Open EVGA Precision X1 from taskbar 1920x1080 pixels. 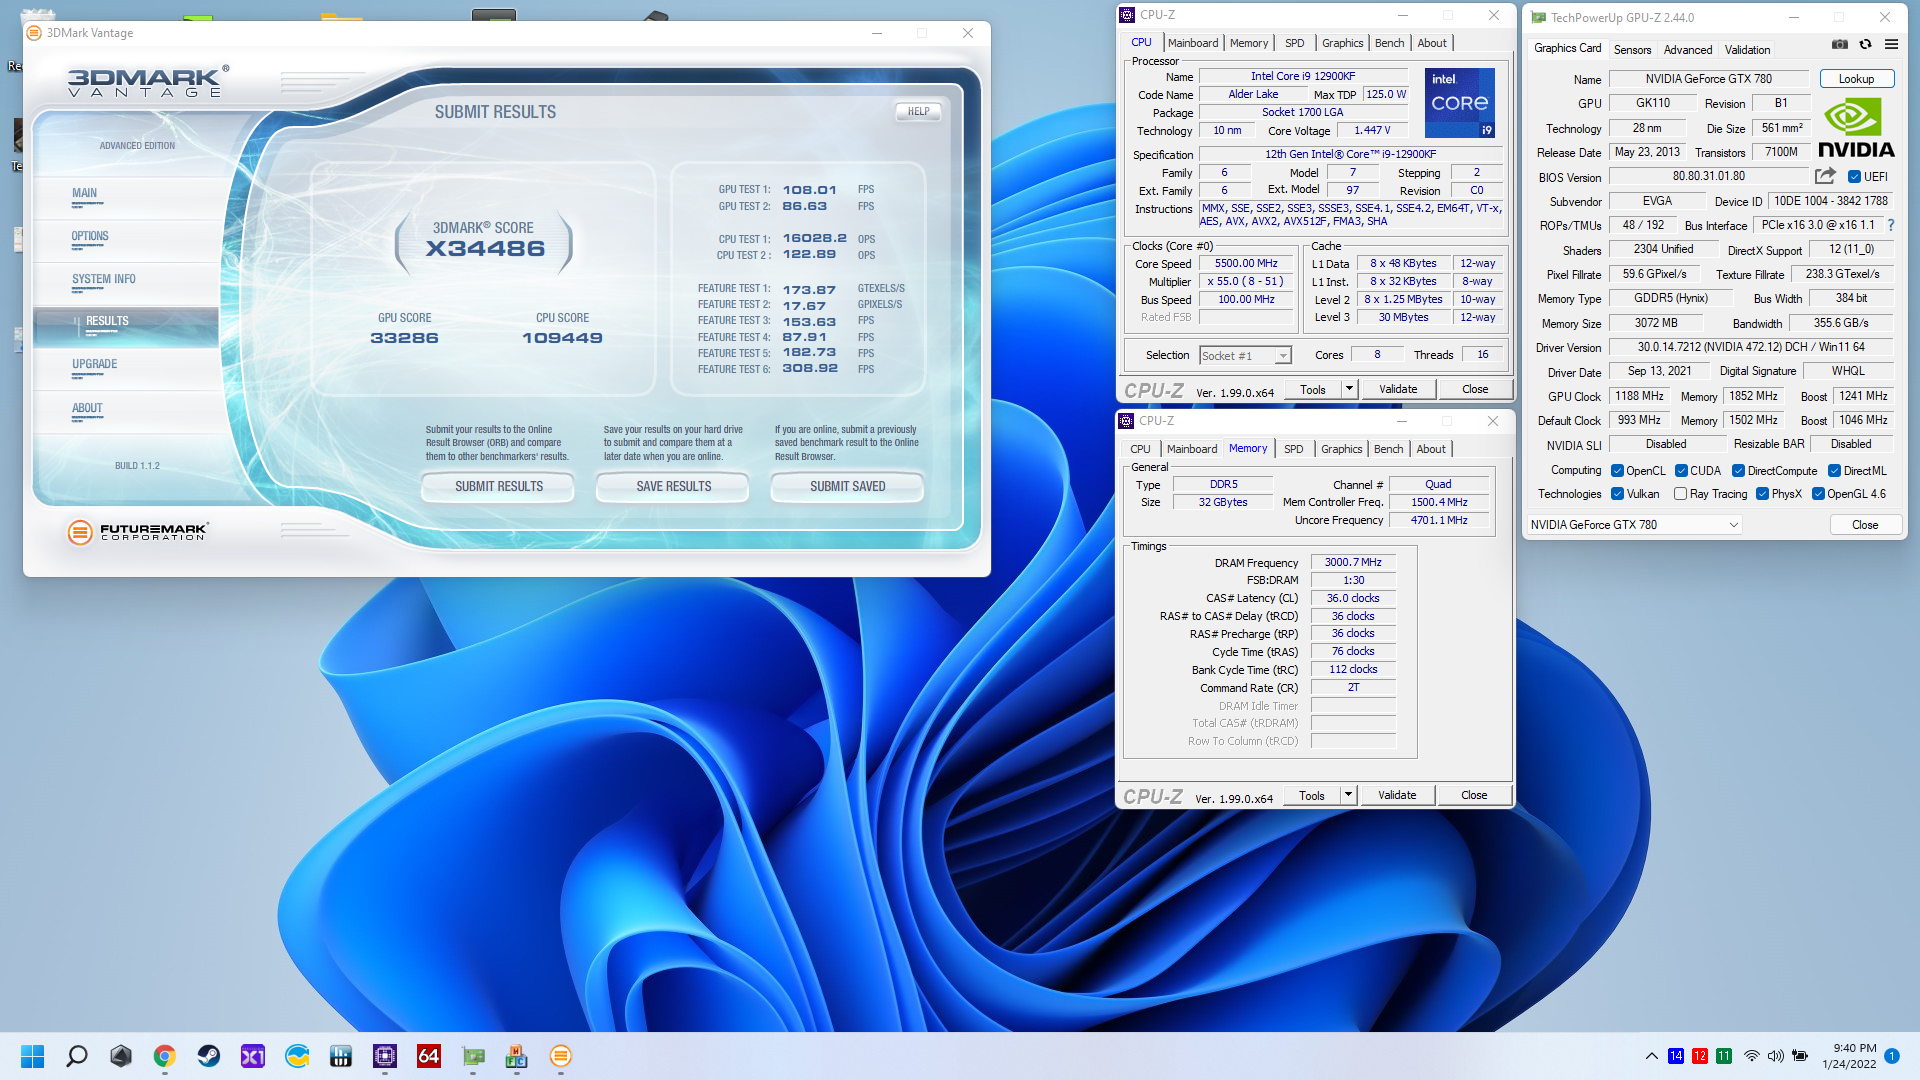point(252,1056)
